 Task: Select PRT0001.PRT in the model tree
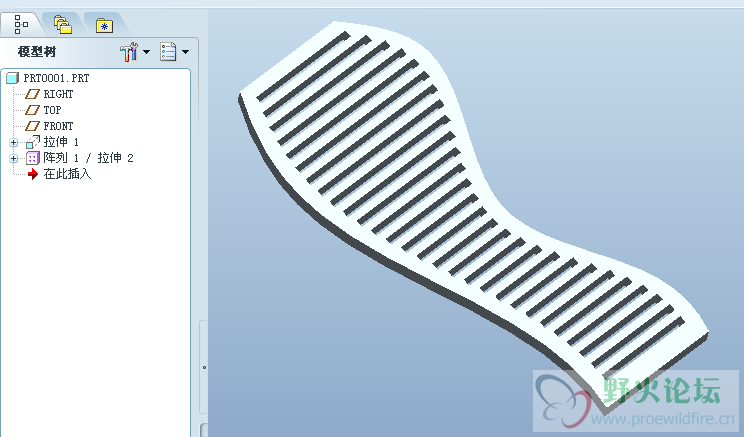tap(56, 78)
